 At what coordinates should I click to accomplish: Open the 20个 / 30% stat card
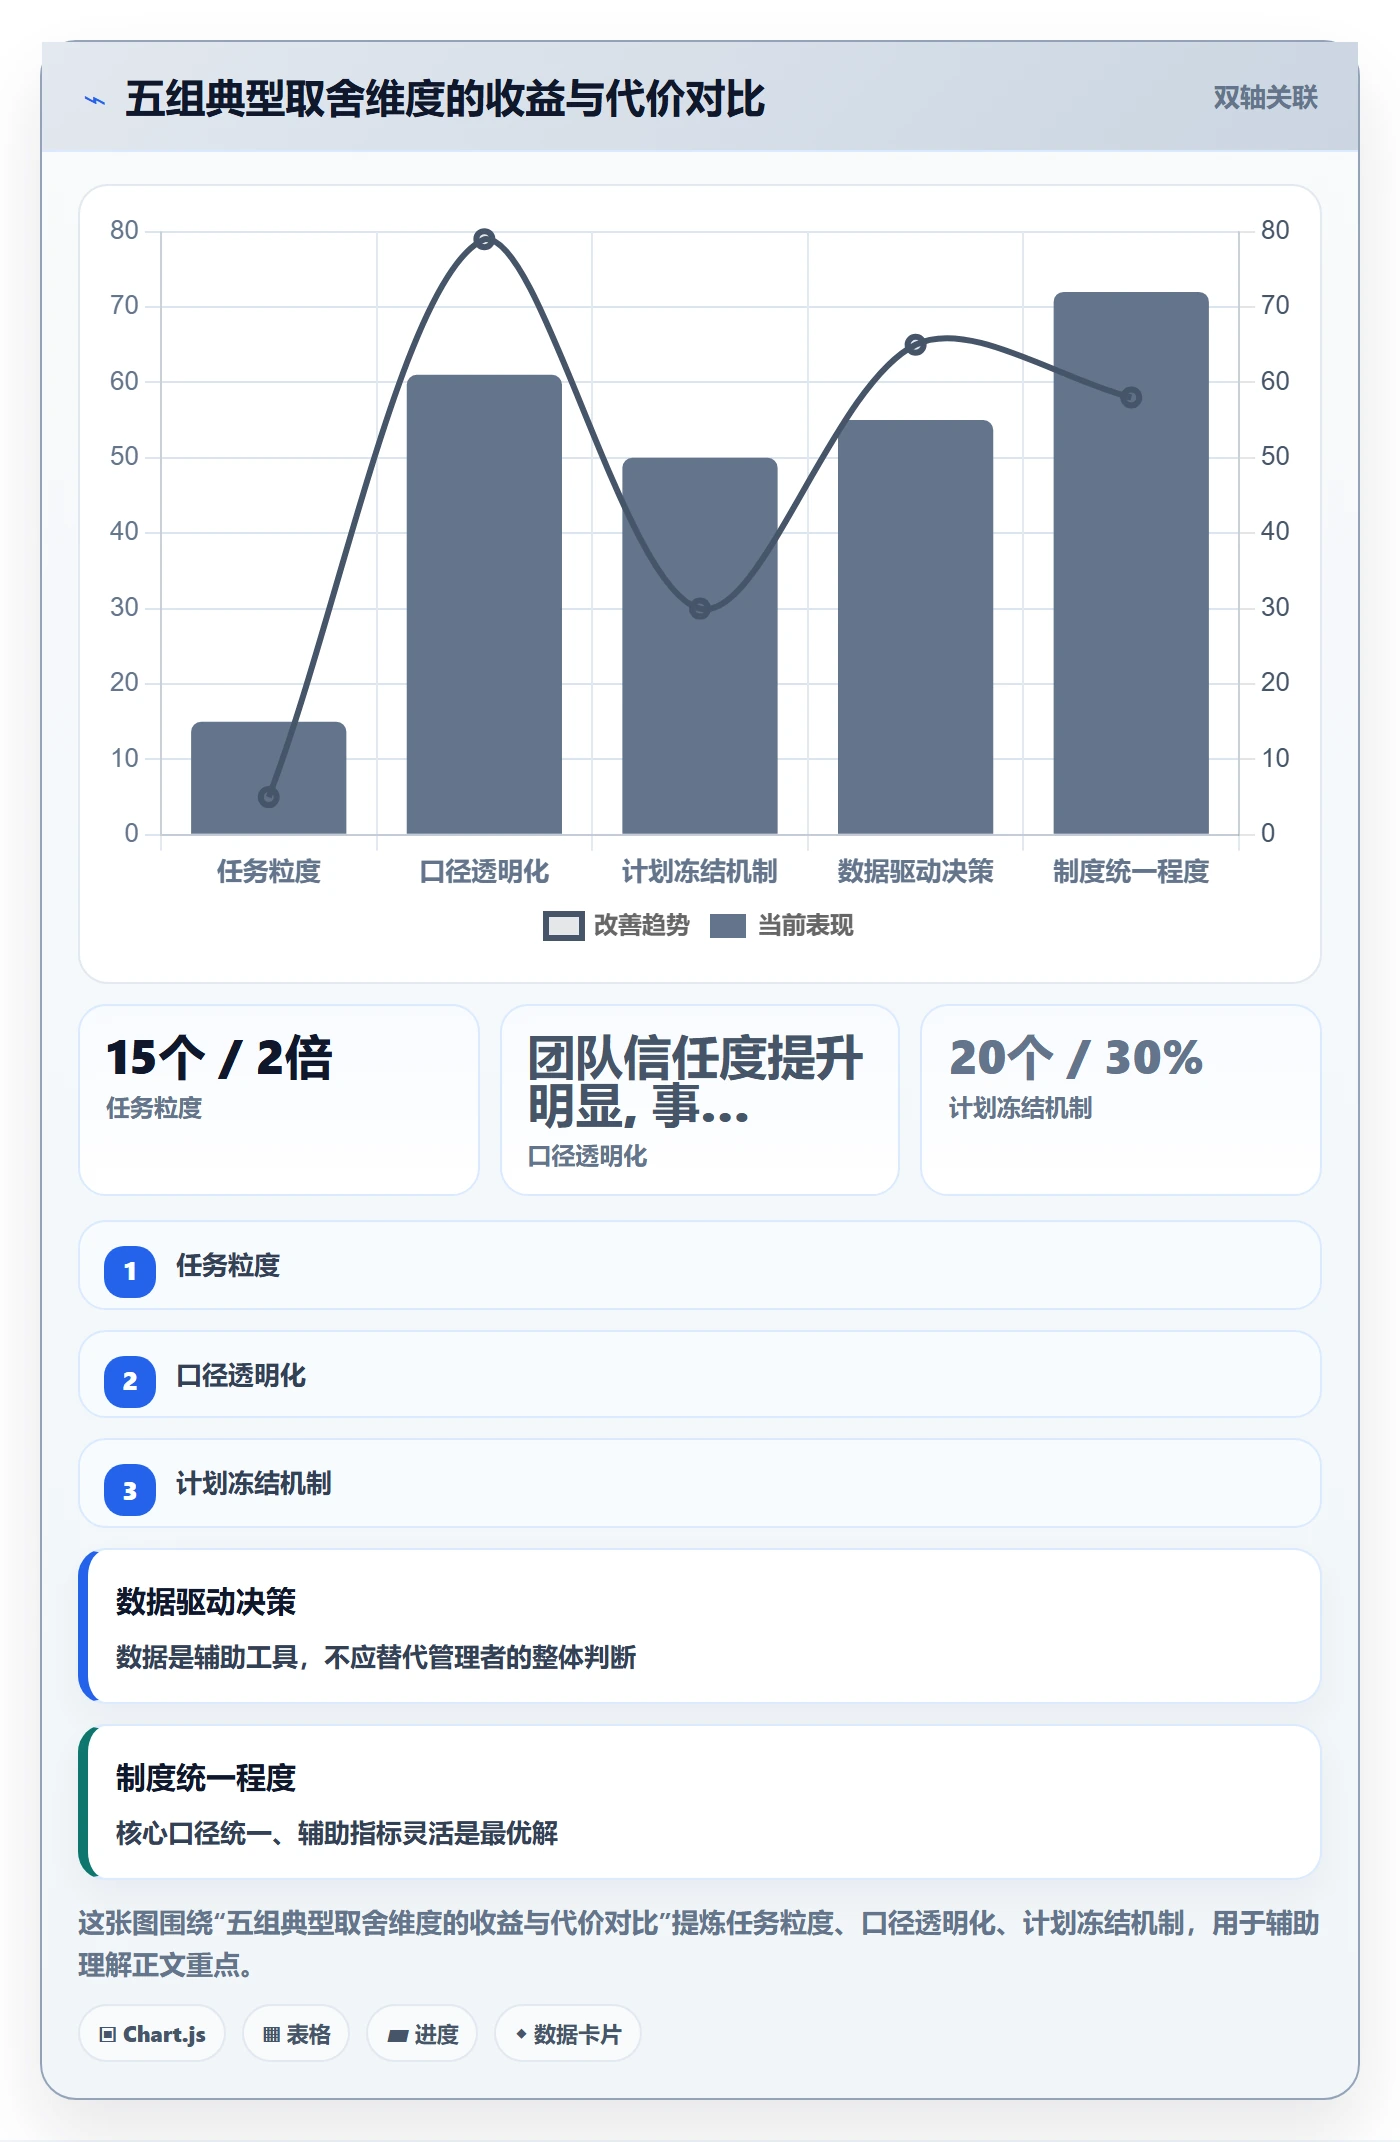[x=1121, y=1099]
